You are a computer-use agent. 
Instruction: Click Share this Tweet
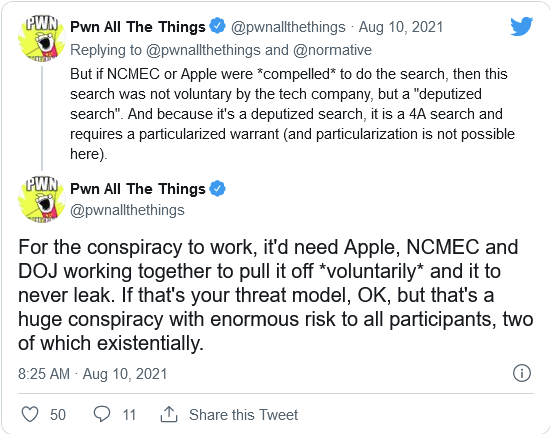[x=243, y=415]
